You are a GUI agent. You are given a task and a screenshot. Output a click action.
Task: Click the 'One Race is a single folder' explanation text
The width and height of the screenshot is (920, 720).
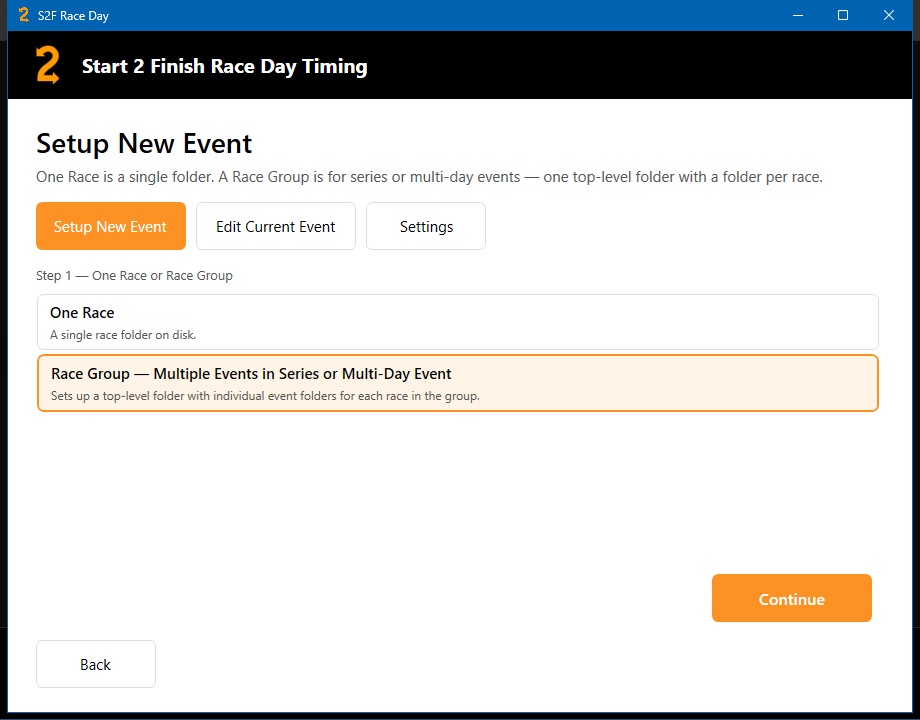429,177
